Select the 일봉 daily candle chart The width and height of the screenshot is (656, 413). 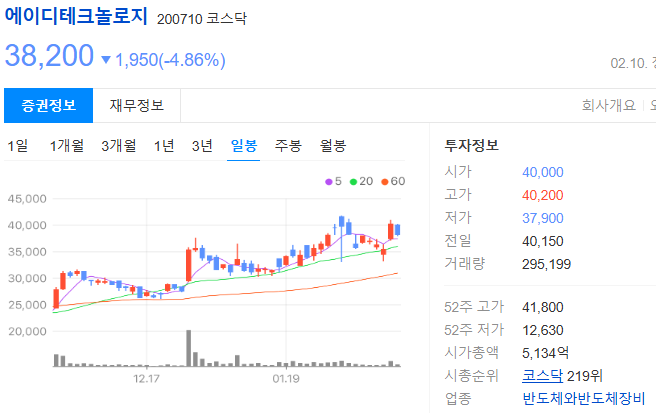point(243,146)
